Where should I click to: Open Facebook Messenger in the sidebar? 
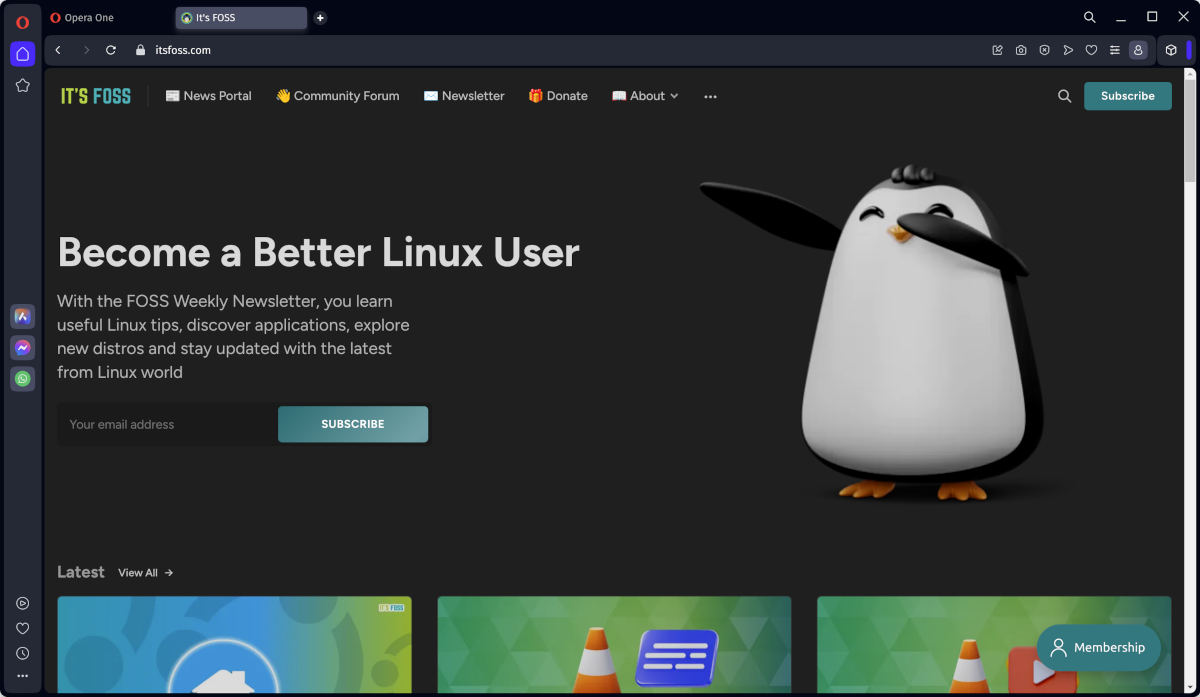[x=22, y=347]
